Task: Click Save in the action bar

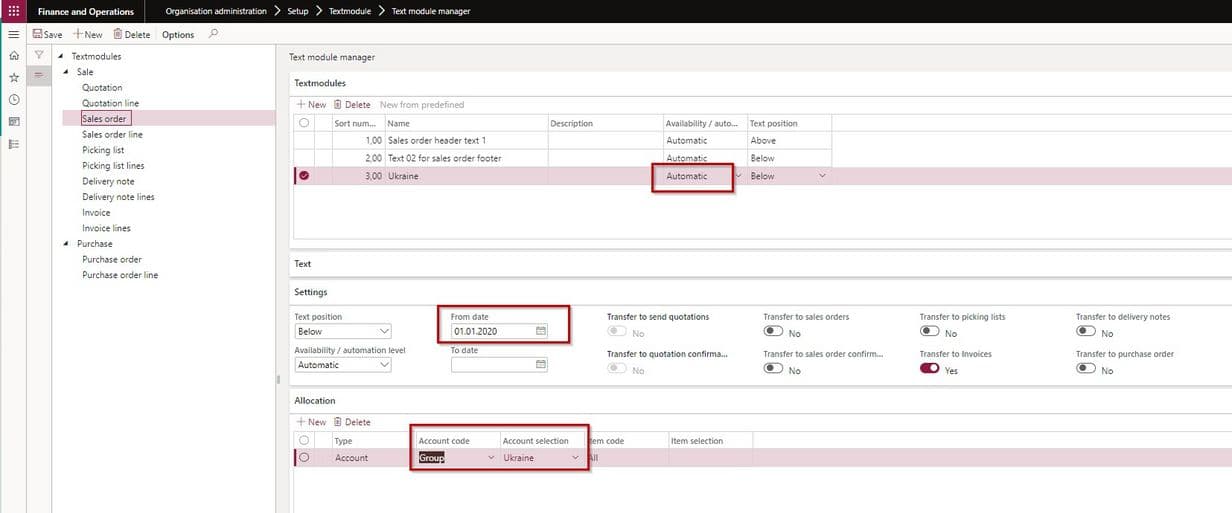Action: 47,34
